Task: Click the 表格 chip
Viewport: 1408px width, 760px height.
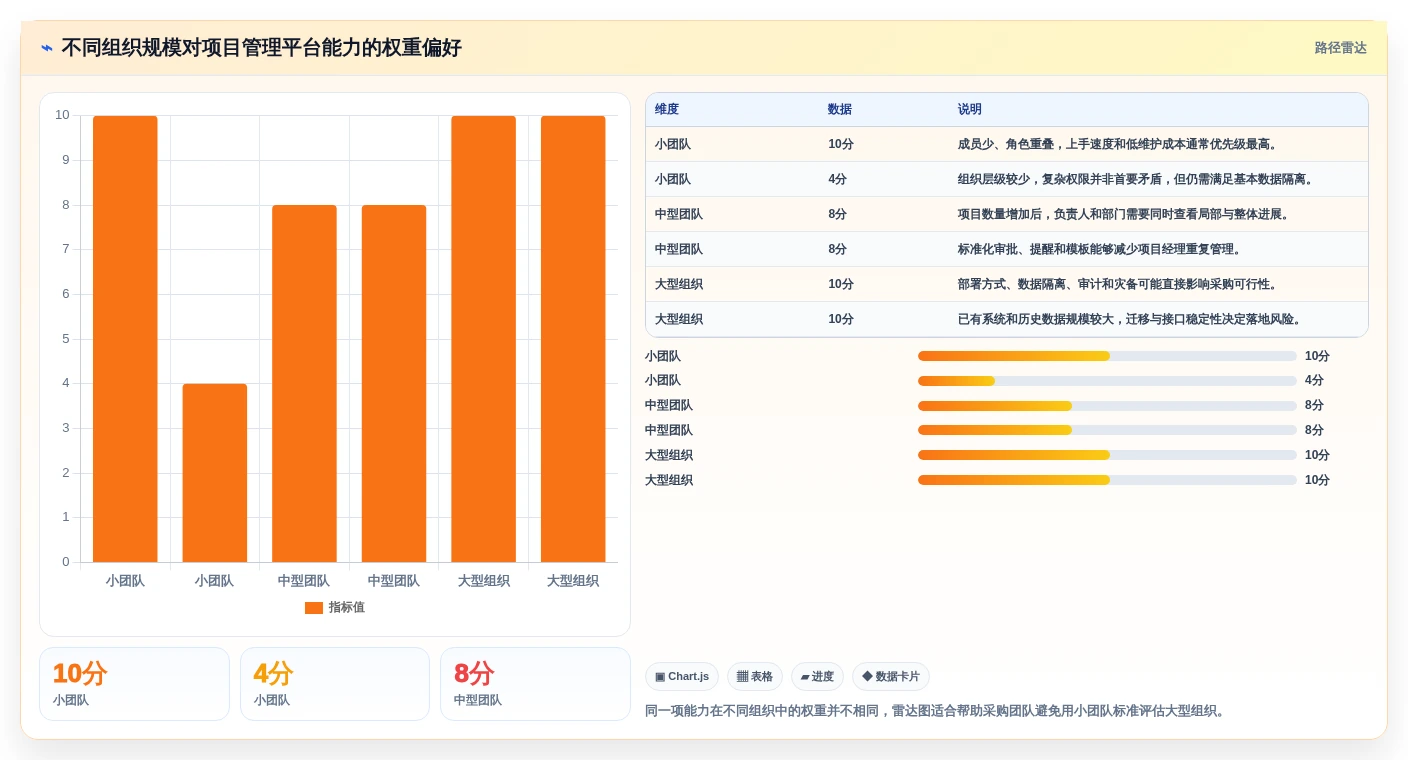Action: (x=755, y=677)
